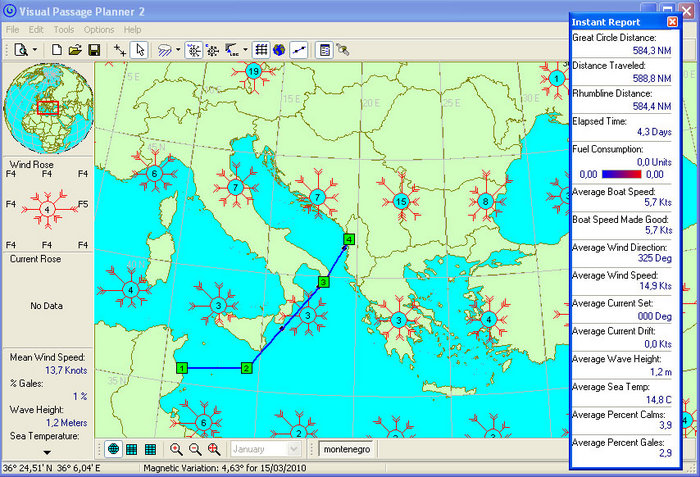Expand the weather cloud tool dropdown arrow
The height and width of the screenshot is (477, 700).
pyautogui.click(x=177, y=49)
